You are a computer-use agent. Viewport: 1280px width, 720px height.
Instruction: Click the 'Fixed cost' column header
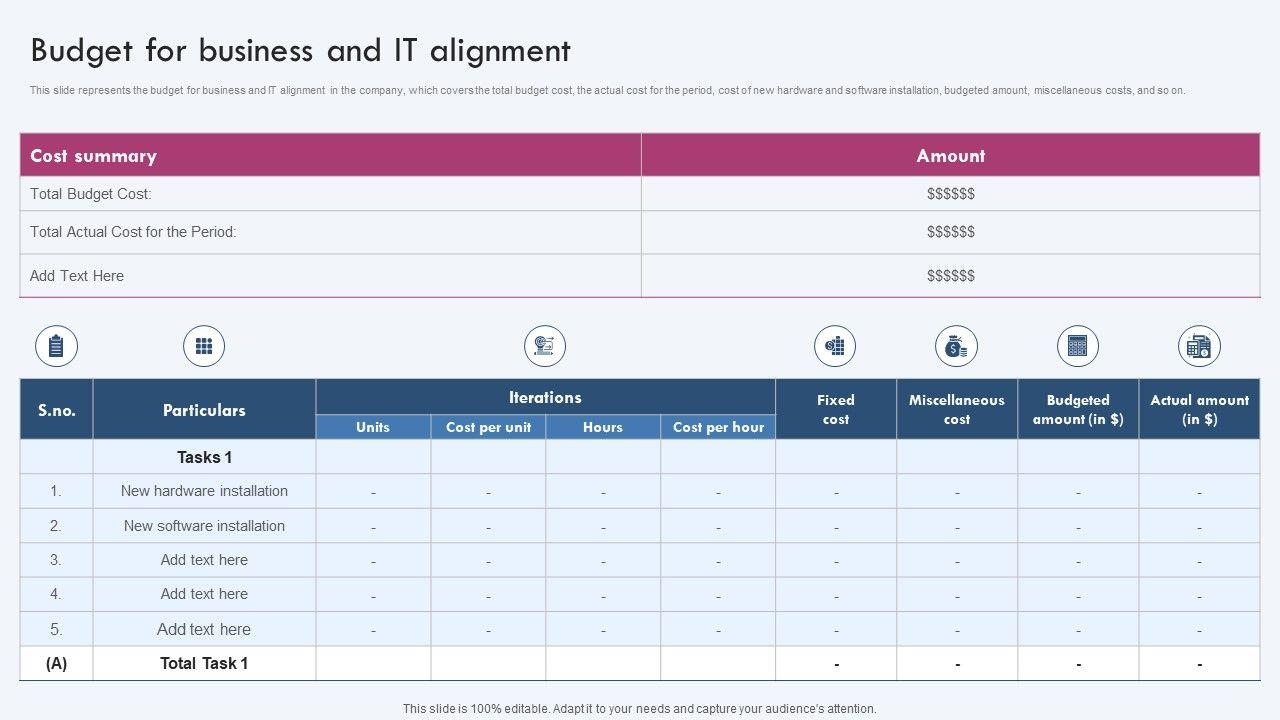coord(835,409)
